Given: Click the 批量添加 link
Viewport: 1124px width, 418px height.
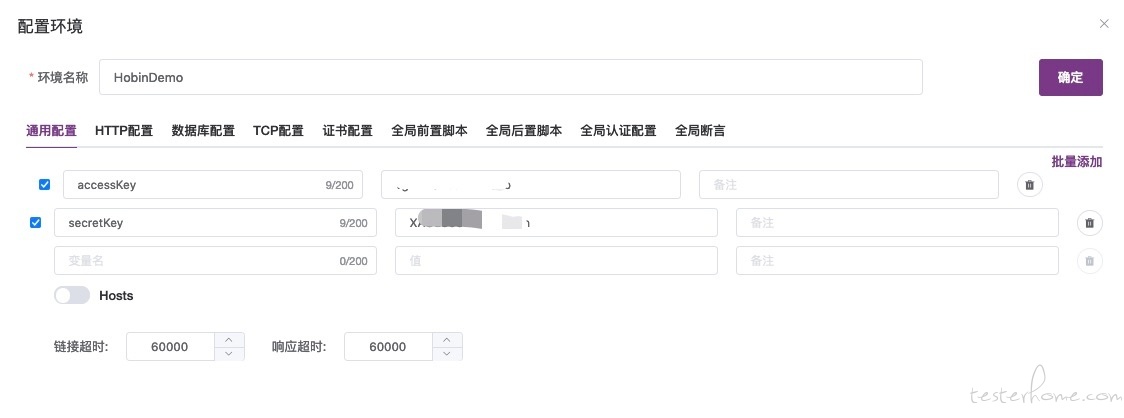Looking at the screenshot, I should (x=1077, y=162).
